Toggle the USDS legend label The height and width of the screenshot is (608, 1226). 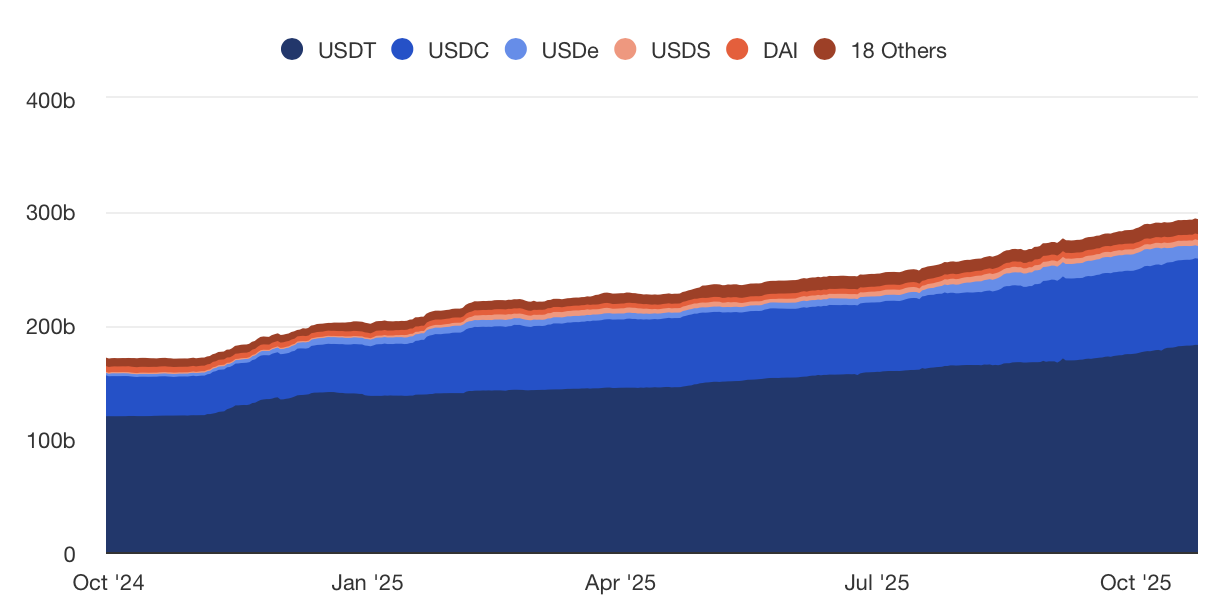pos(680,50)
